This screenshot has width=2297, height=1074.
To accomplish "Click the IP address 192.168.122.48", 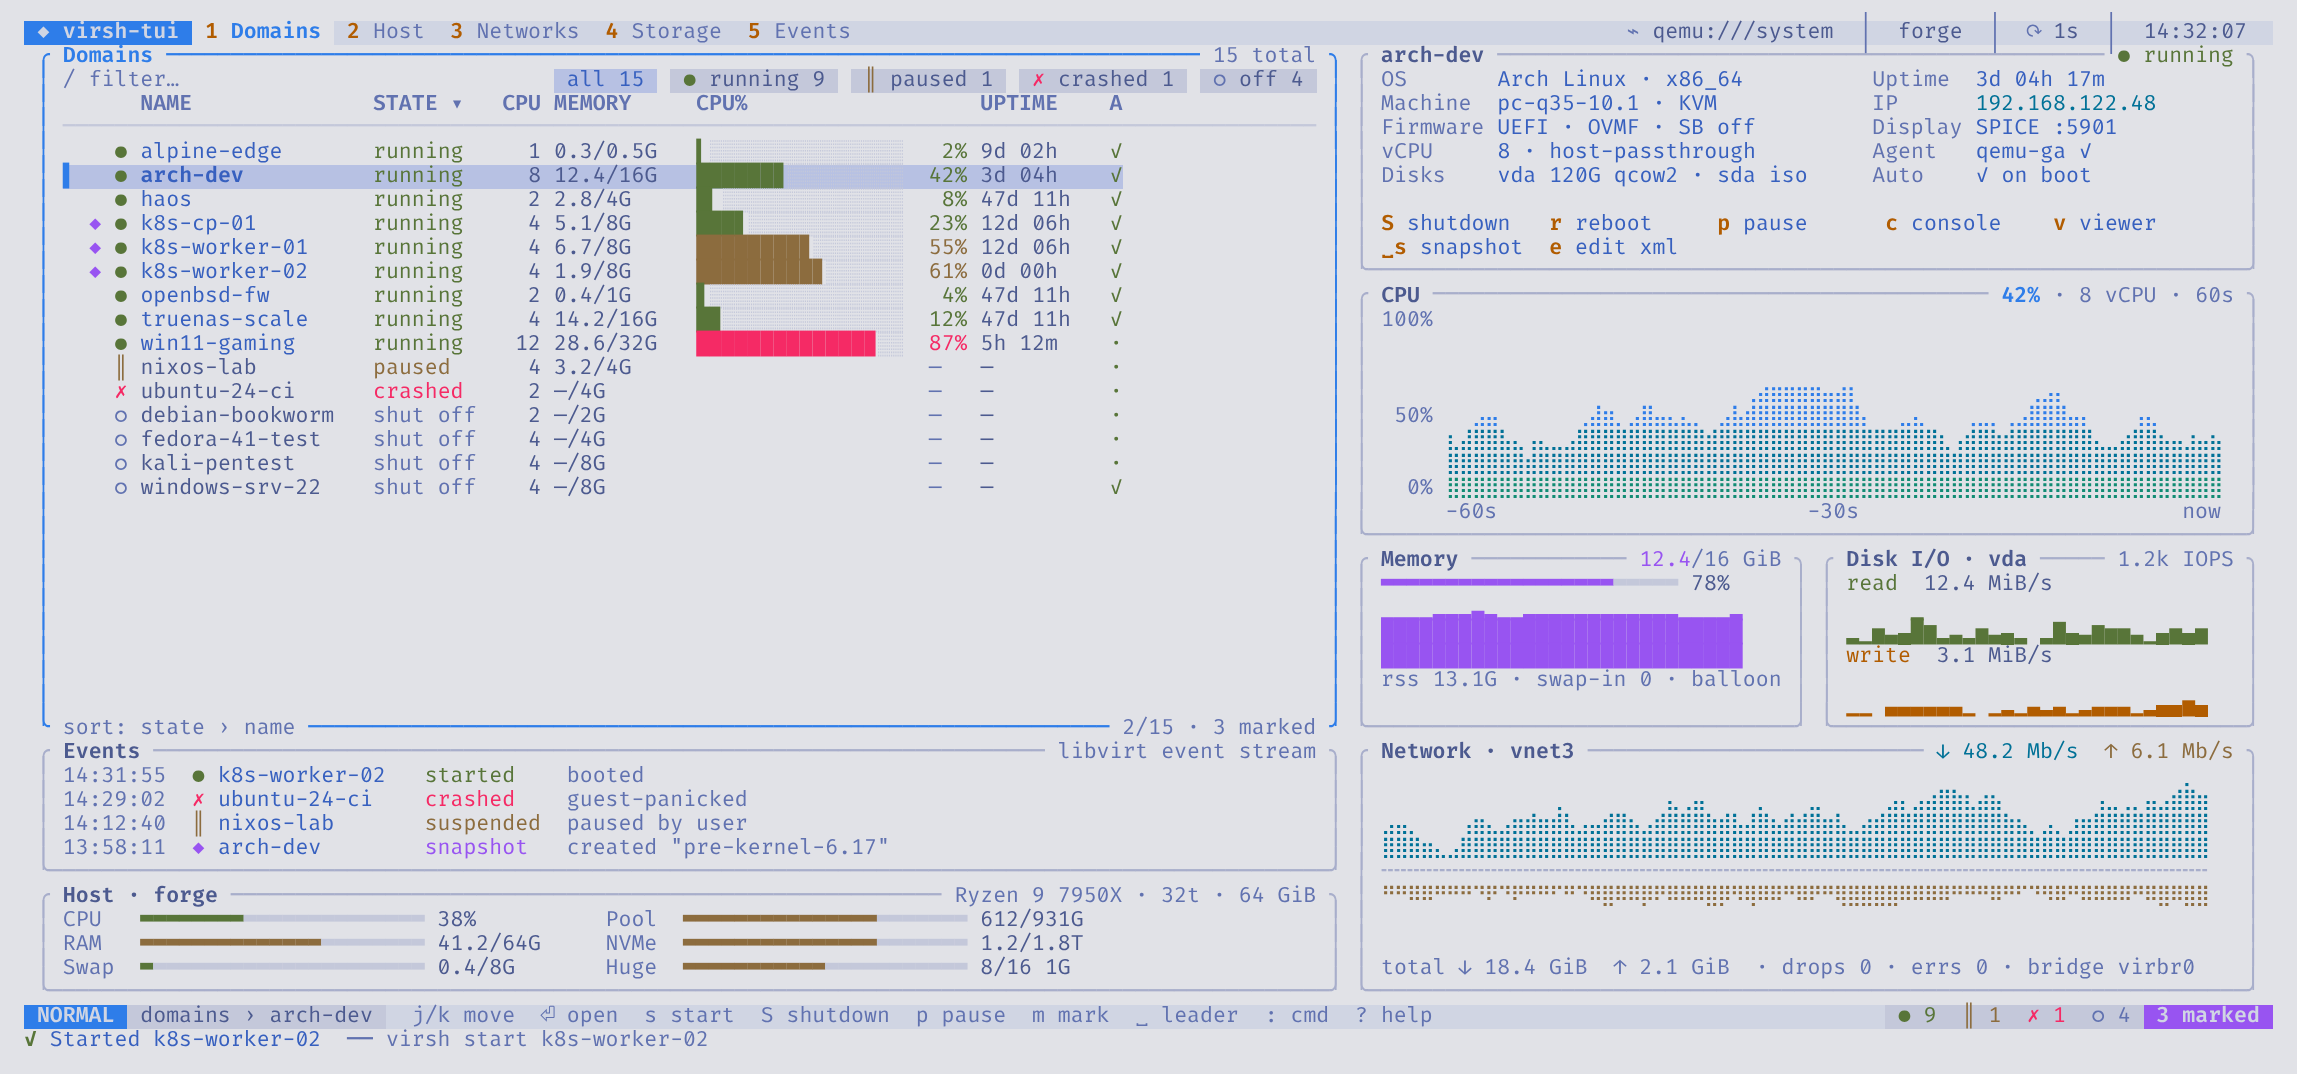I will click(2065, 103).
